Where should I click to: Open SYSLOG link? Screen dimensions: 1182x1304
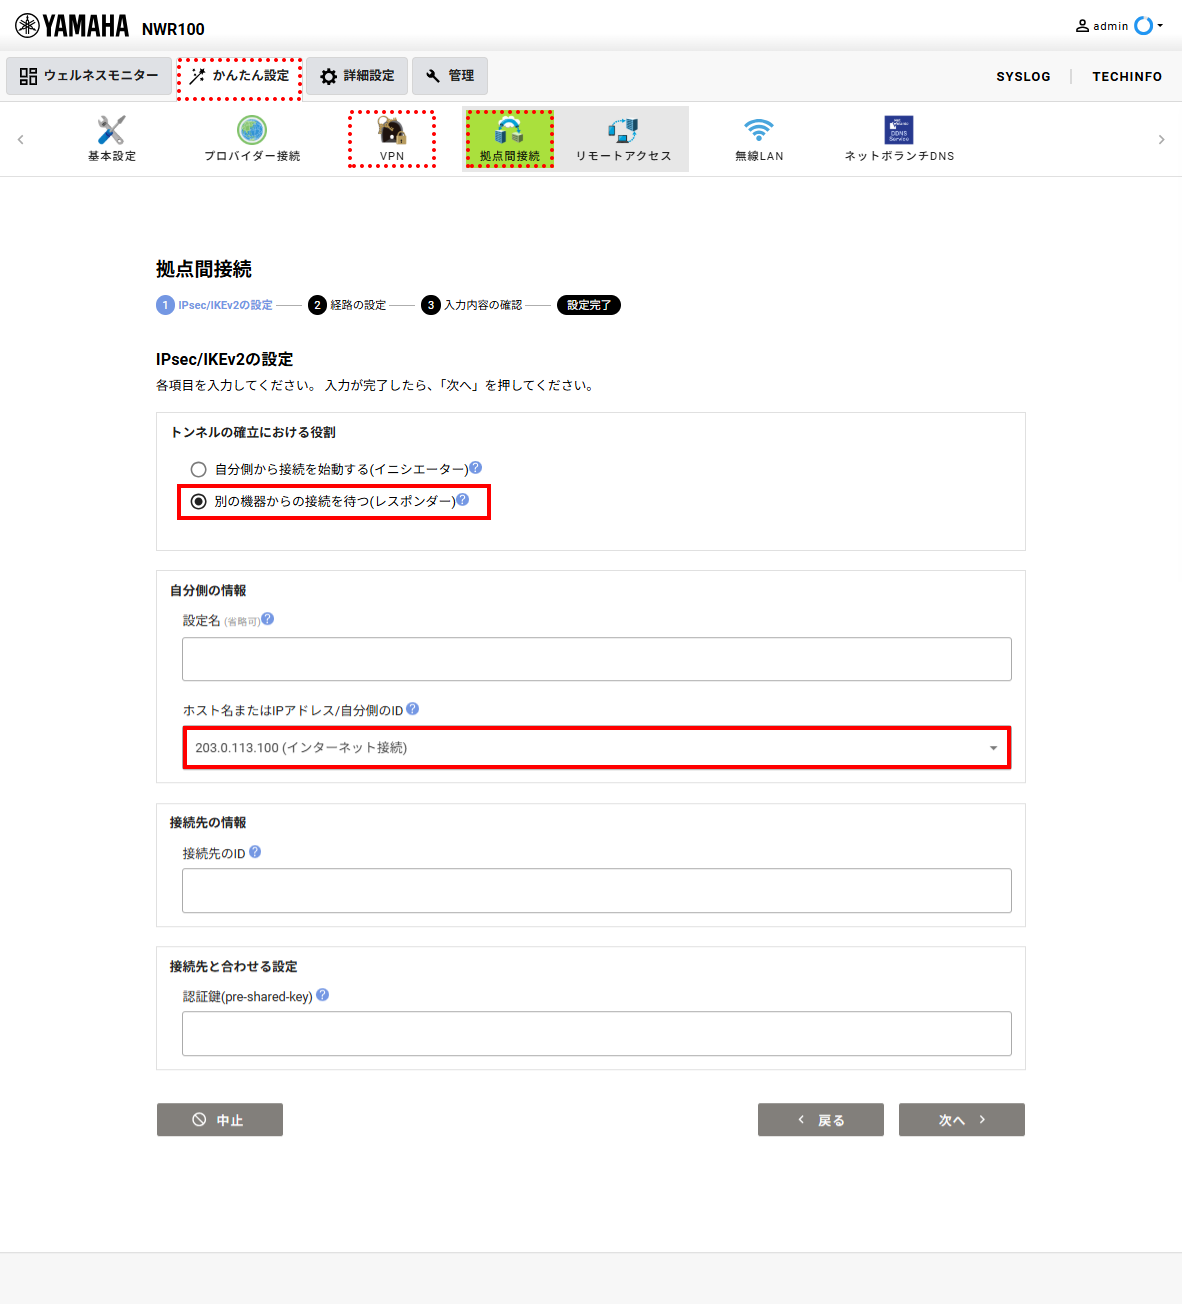(1023, 76)
